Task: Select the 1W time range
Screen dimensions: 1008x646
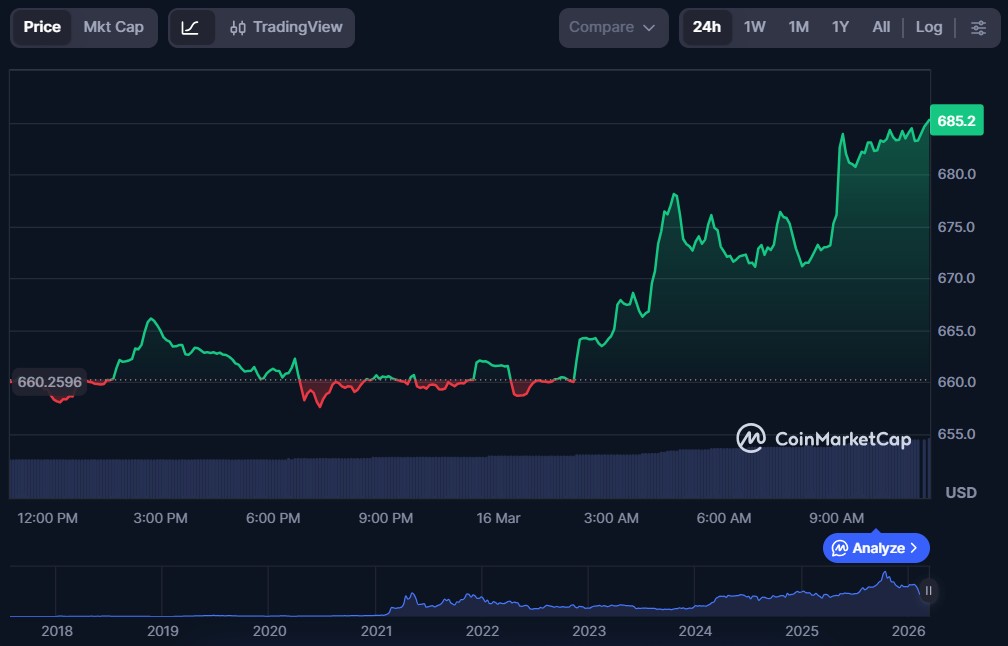Action: point(754,27)
